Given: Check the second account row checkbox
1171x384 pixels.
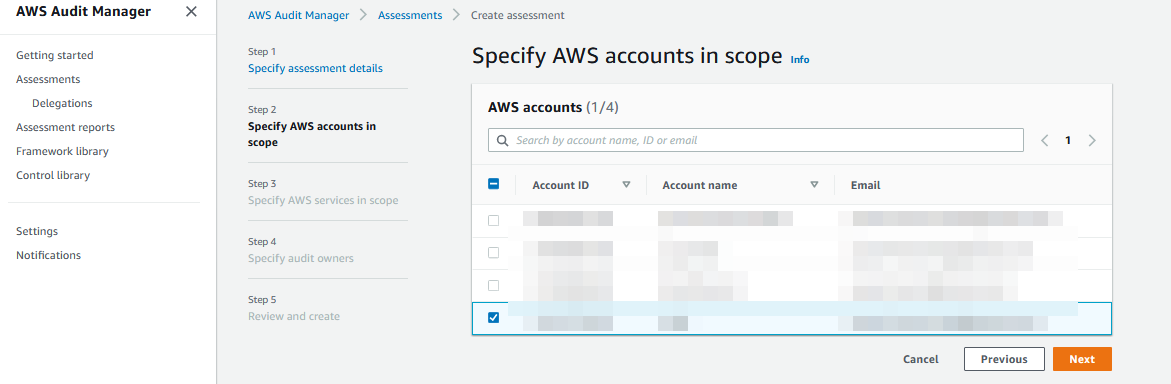Looking at the screenshot, I should point(493,253).
